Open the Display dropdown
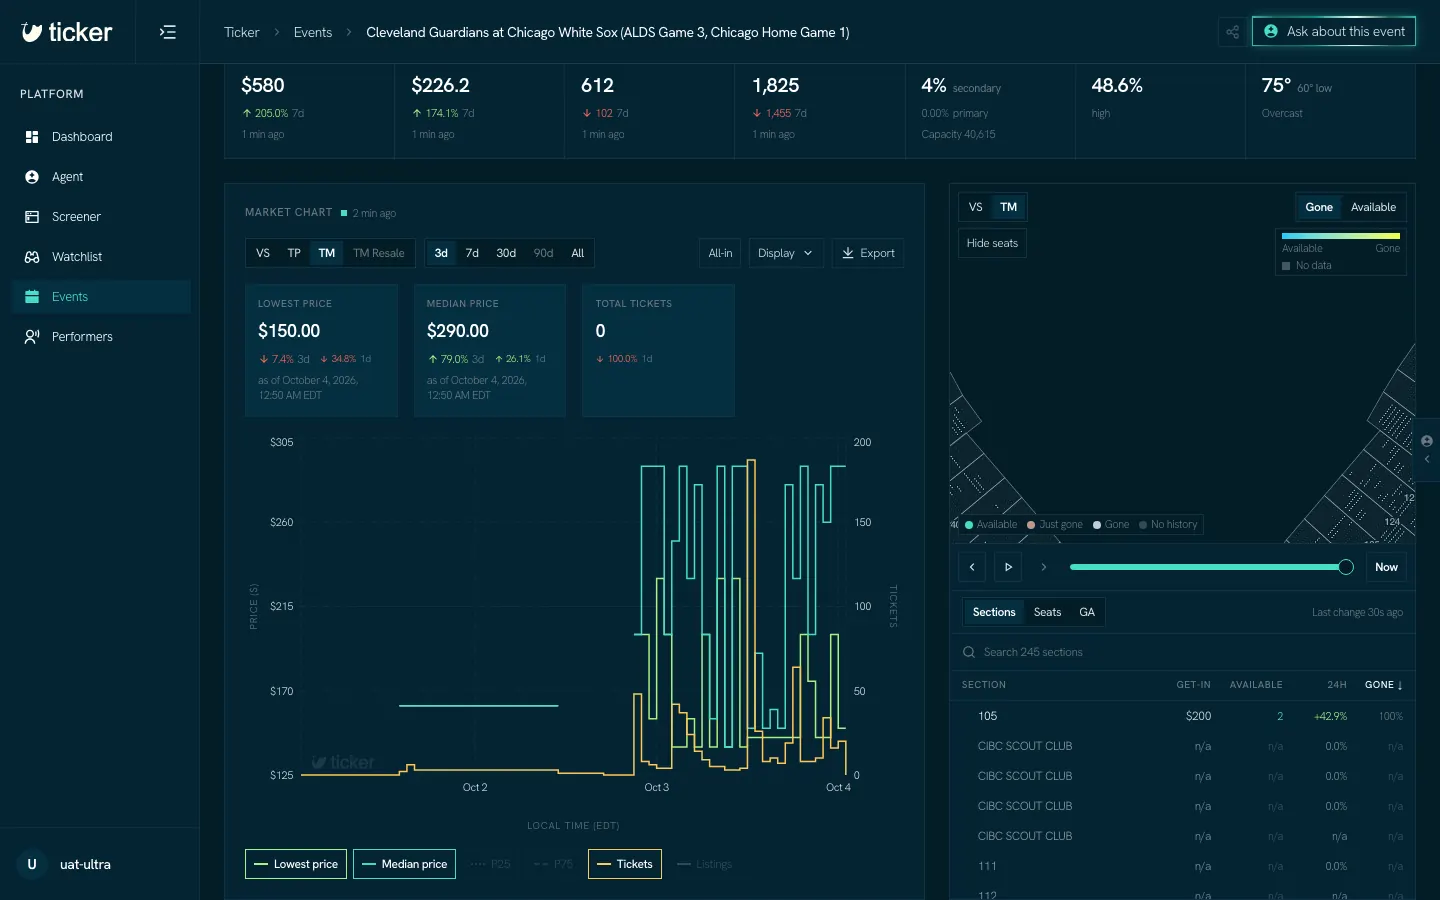The height and width of the screenshot is (900, 1440). [x=785, y=253]
